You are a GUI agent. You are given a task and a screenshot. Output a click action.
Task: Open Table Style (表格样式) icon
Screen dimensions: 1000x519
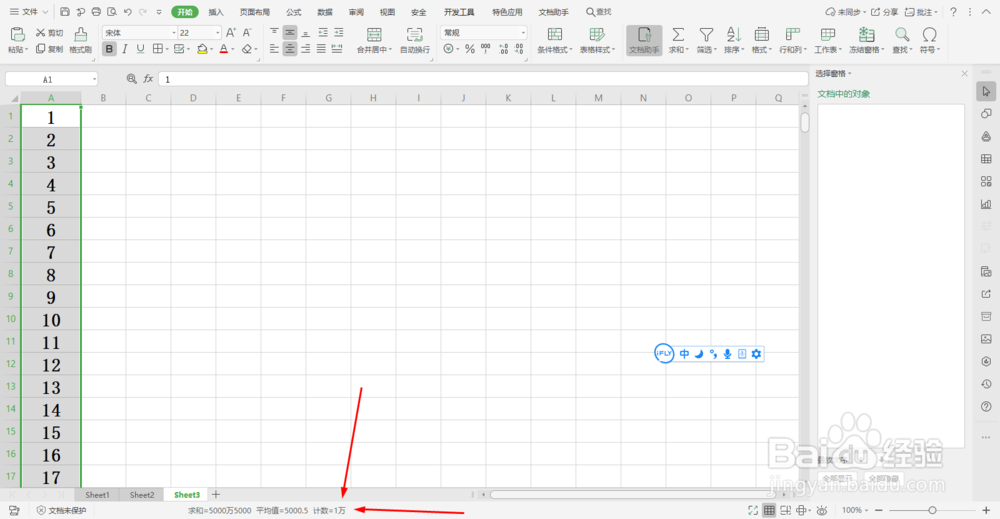pos(596,34)
